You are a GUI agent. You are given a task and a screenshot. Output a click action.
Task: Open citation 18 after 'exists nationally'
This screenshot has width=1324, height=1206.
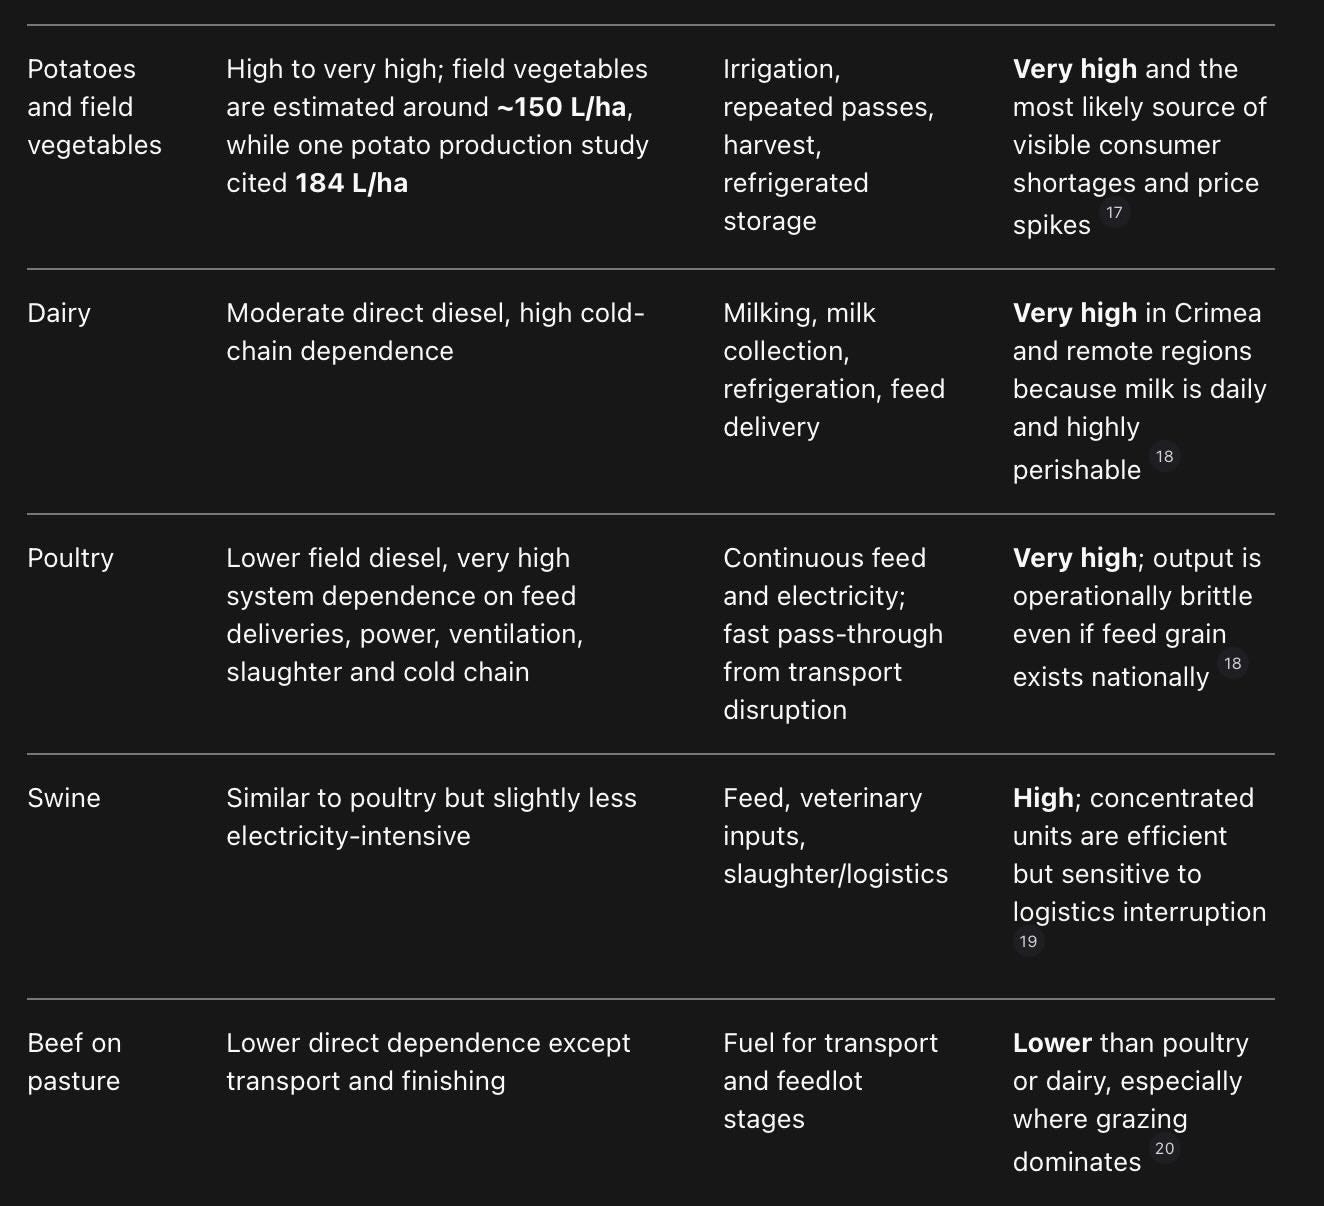(x=1232, y=664)
